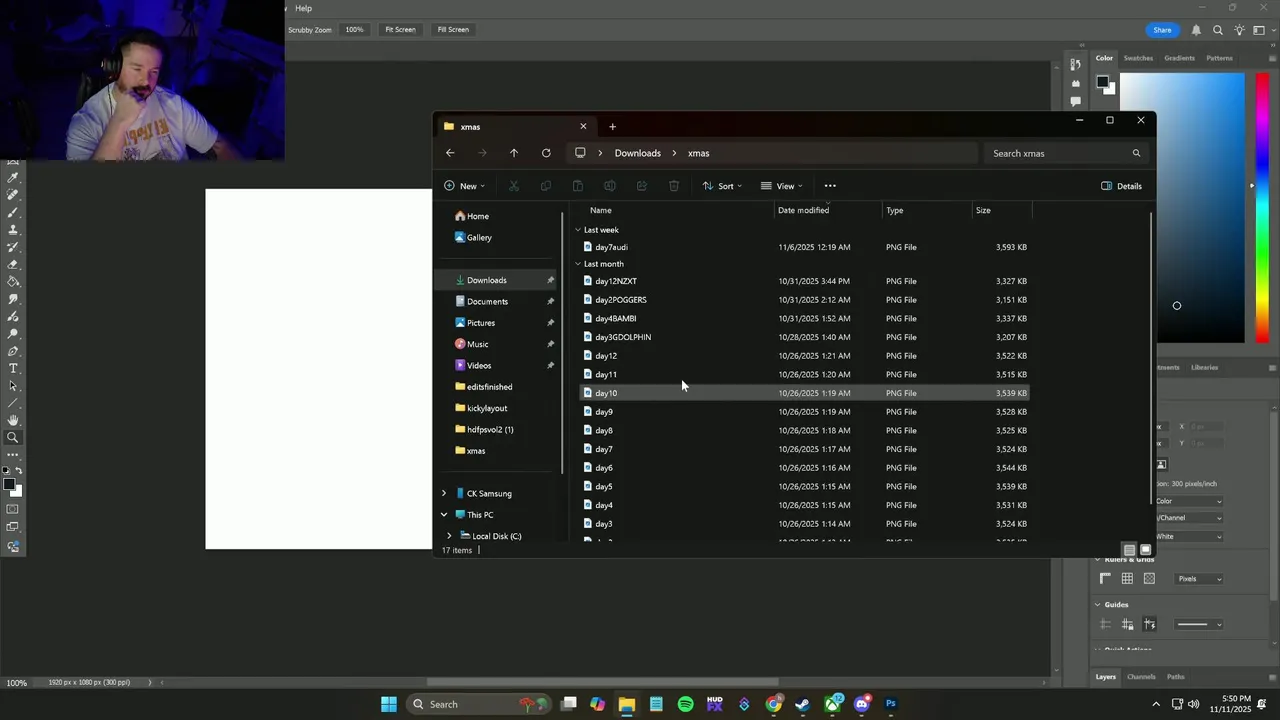The height and width of the screenshot is (720, 1280).
Task: Toggle Quick Mask mode icon
Action: (13, 510)
